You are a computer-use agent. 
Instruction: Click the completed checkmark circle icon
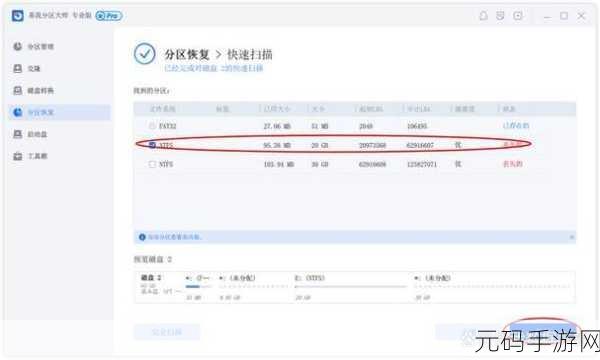click(x=145, y=54)
